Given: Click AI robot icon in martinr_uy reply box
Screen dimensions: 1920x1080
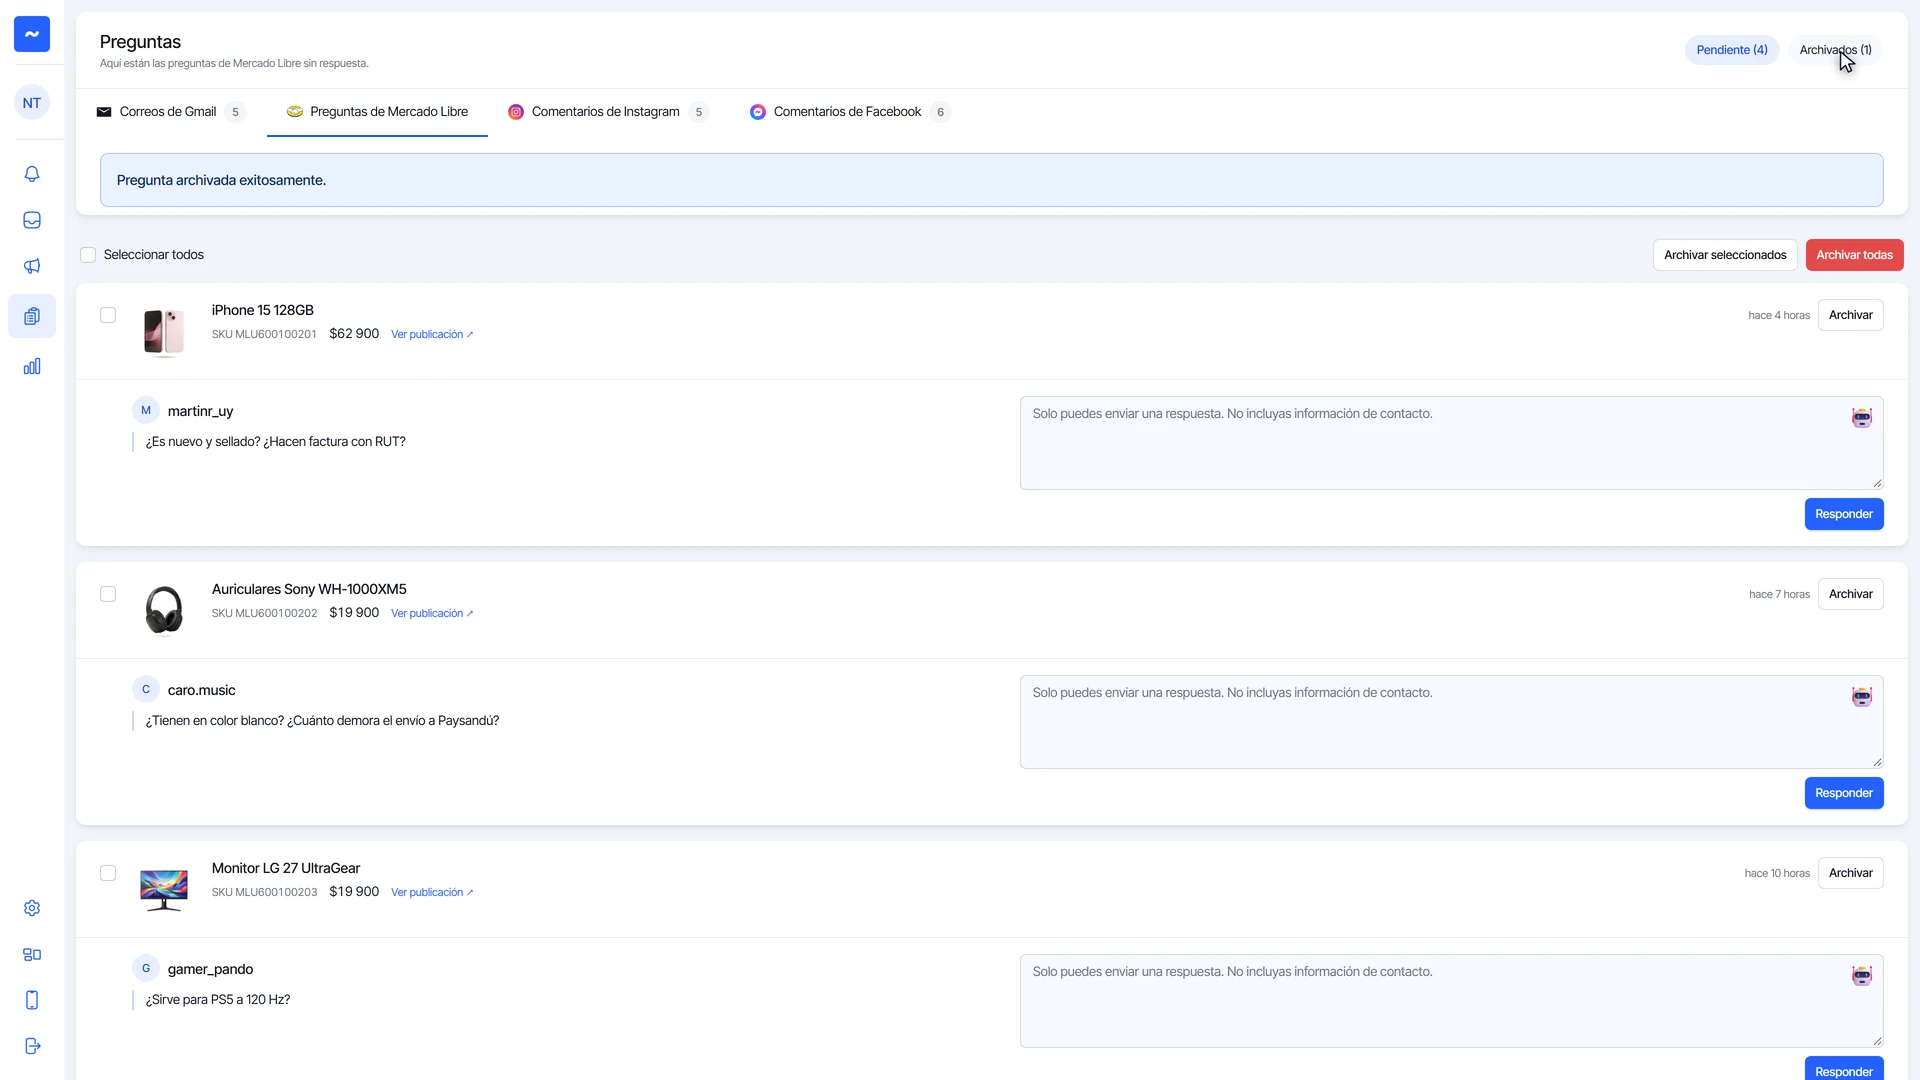Looking at the screenshot, I should pyautogui.click(x=1861, y=418).
